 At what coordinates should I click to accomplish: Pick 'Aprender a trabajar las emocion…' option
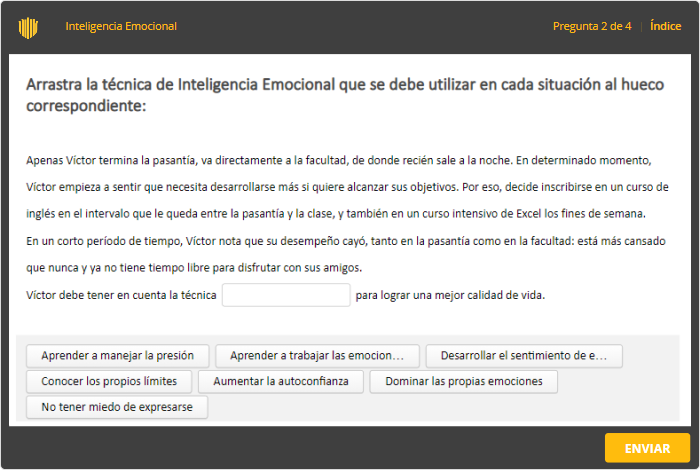[317, 356]
